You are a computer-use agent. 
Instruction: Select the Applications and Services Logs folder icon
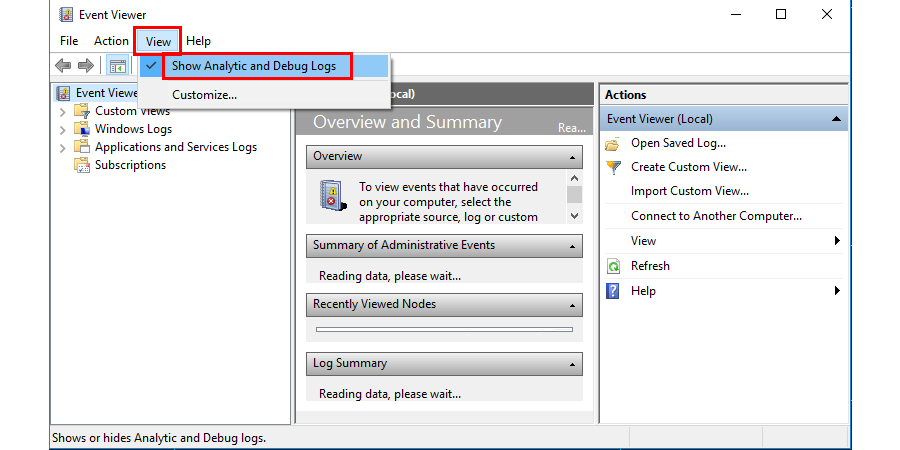pos(82,146)
